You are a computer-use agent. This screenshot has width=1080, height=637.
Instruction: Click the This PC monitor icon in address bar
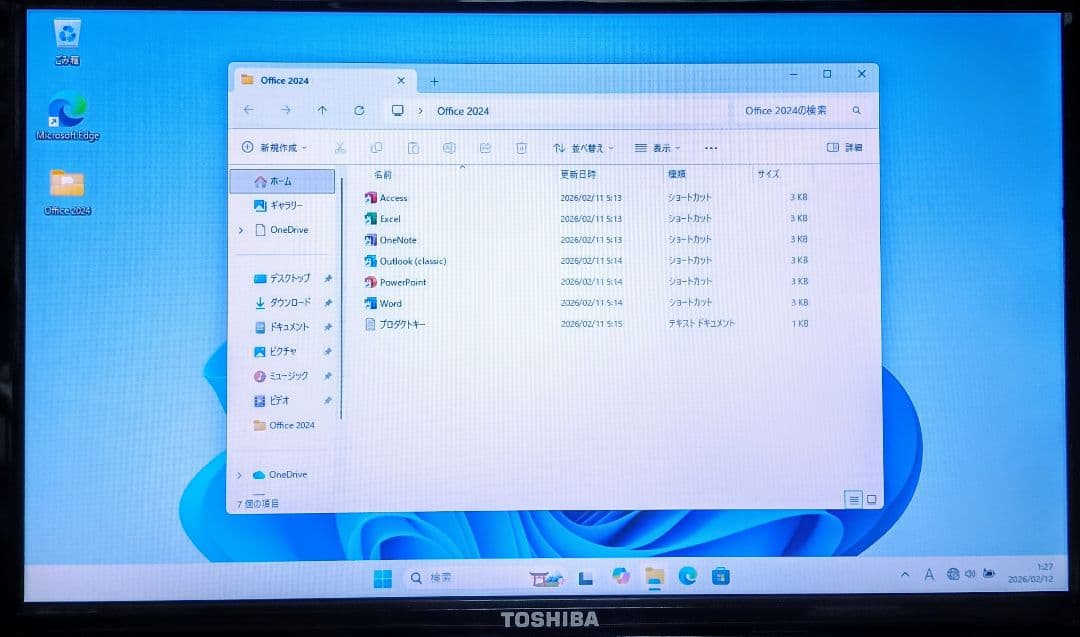tap(397, 110)
